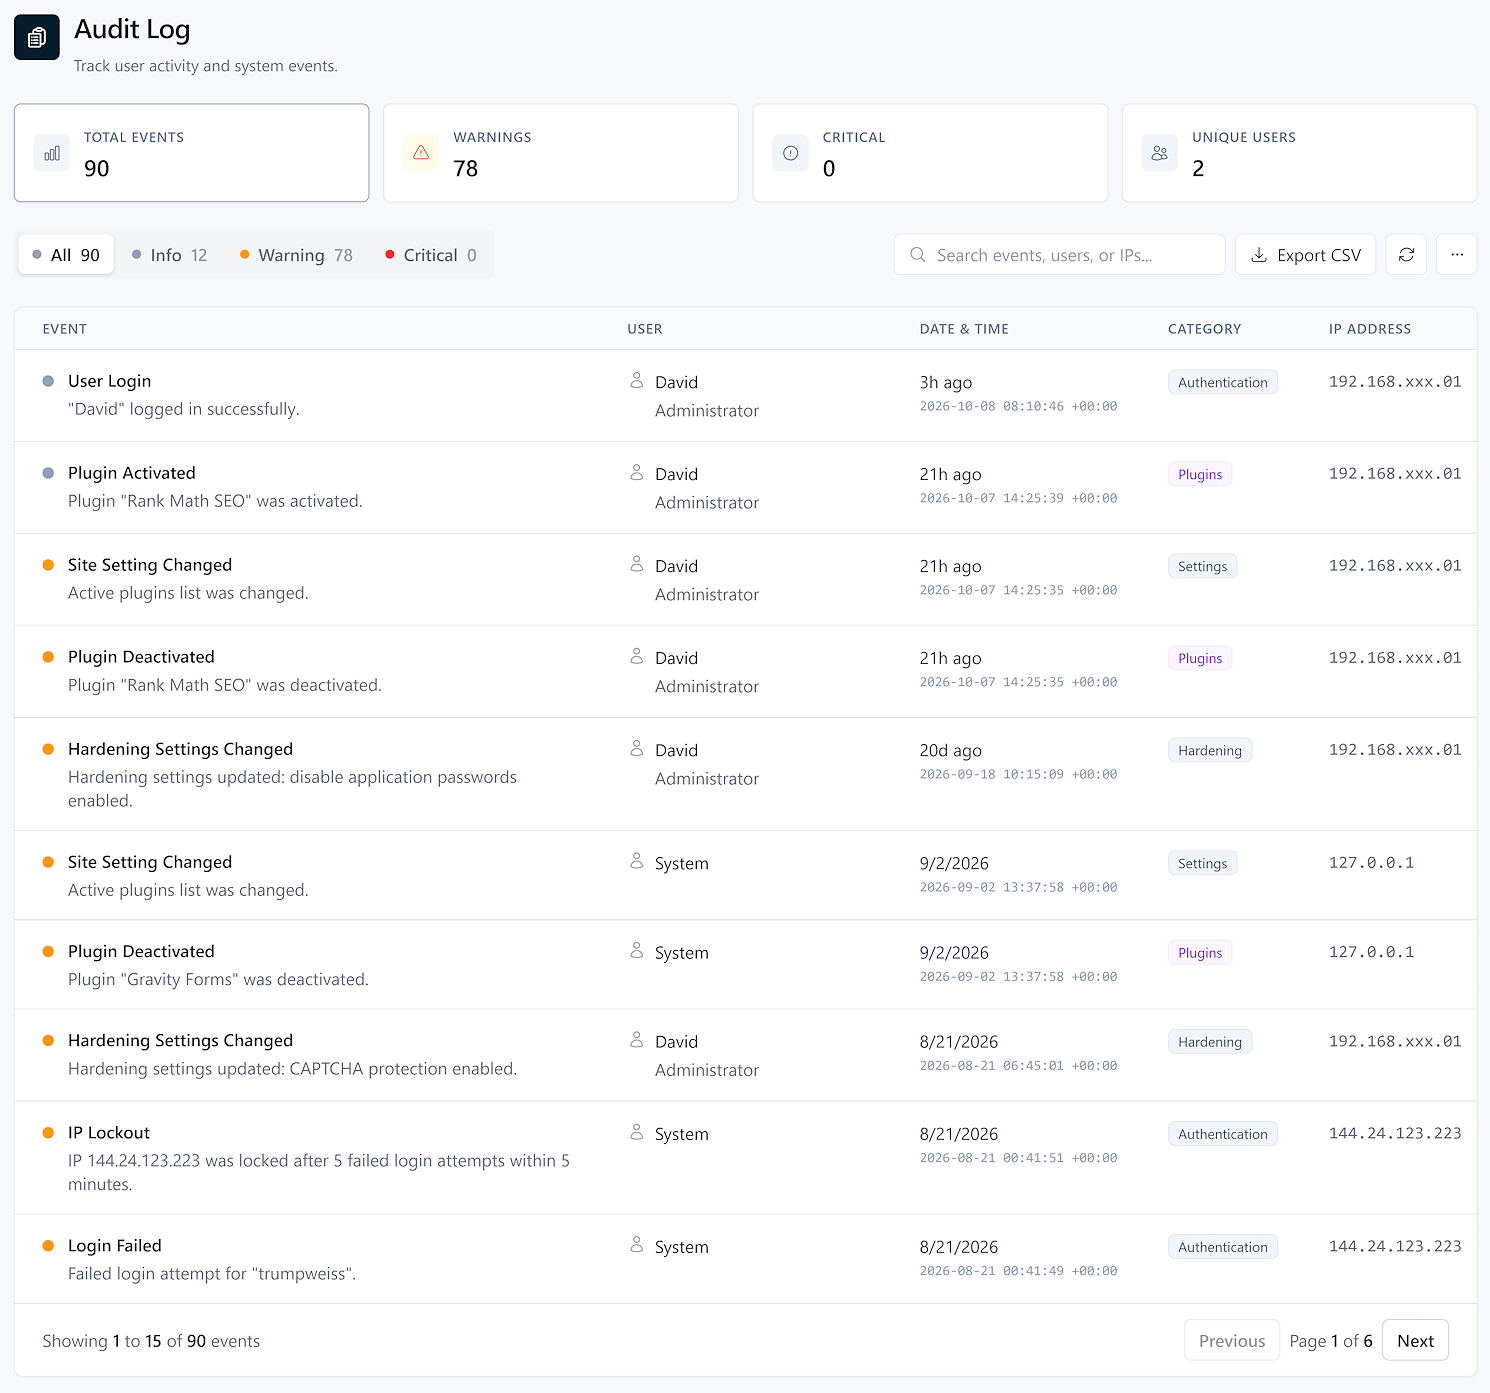This screenshot has height=1393, width=1490.
Task: Click the Audit Log clipboard icon
Action: tap(37, 38)
